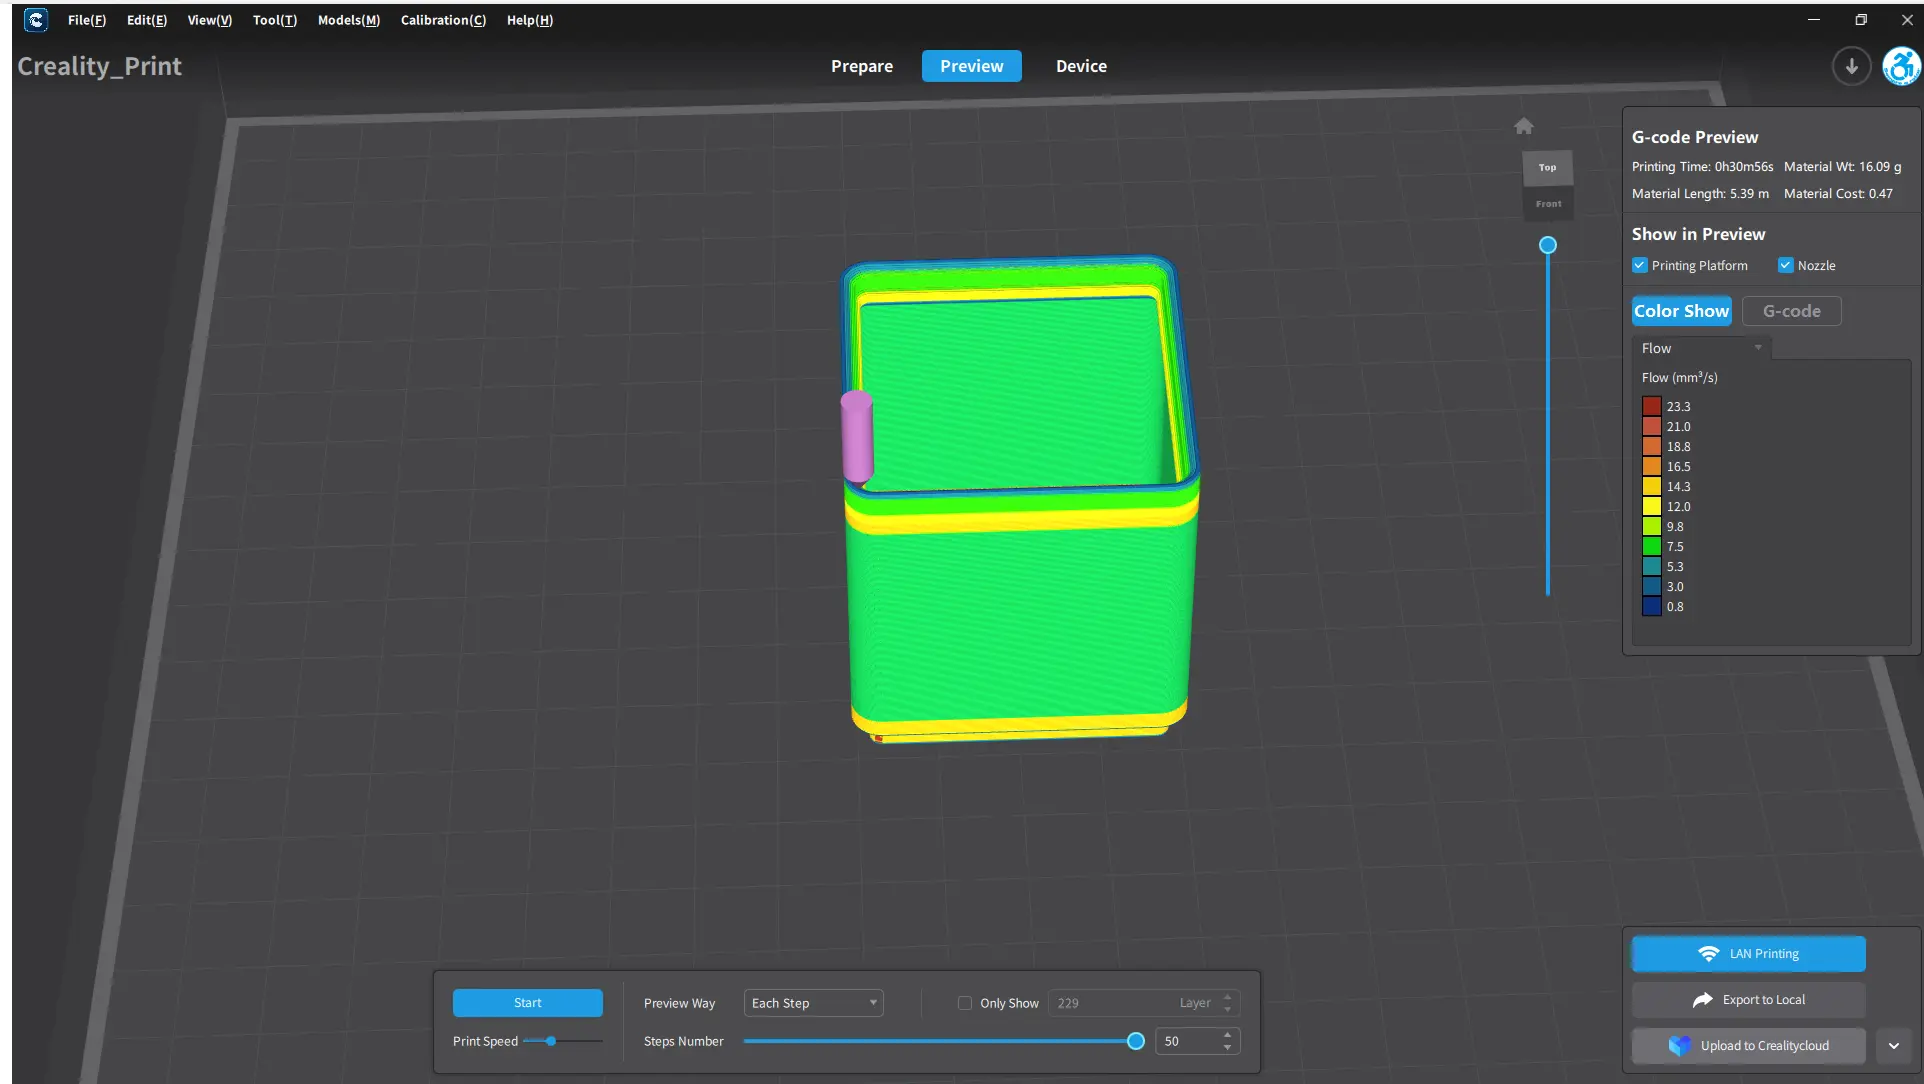
Task: Click the Export to Local button
Action: 1749,1000
